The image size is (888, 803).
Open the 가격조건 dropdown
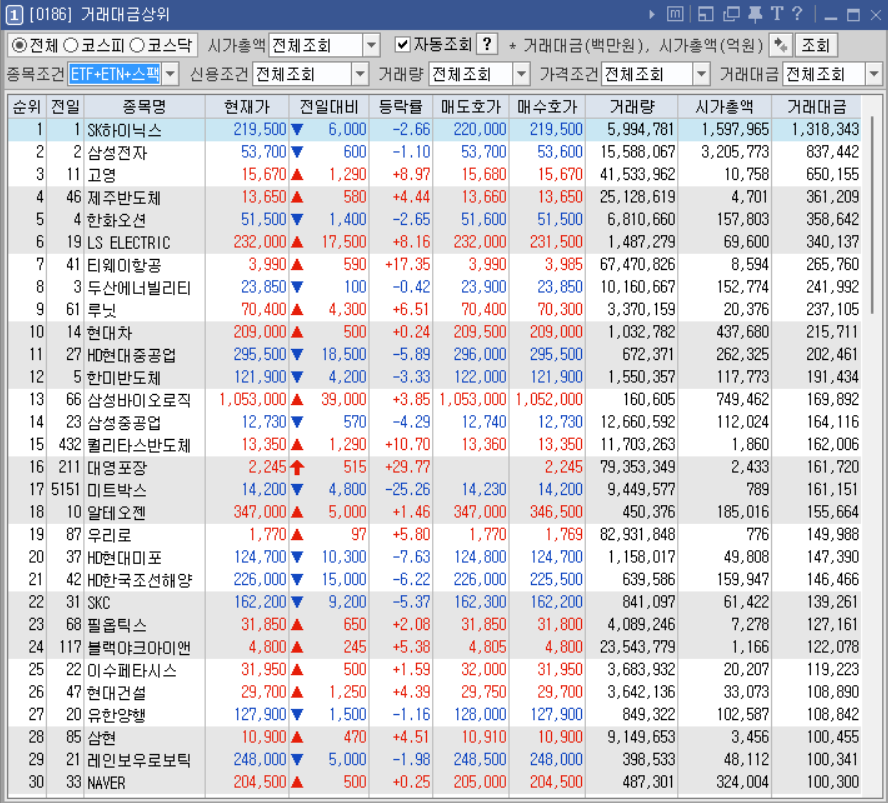(x=701, y=74)
